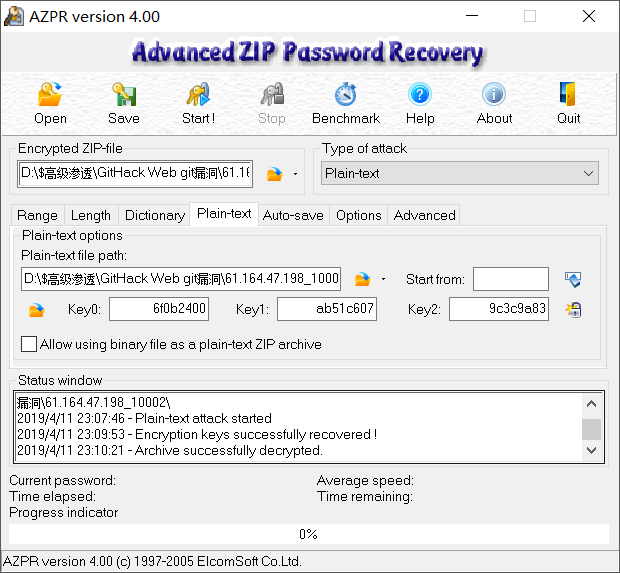The width and height of the screenshot is (620, 573).
Task: Open the Advanced tab
Action: (x=424, y=216)
